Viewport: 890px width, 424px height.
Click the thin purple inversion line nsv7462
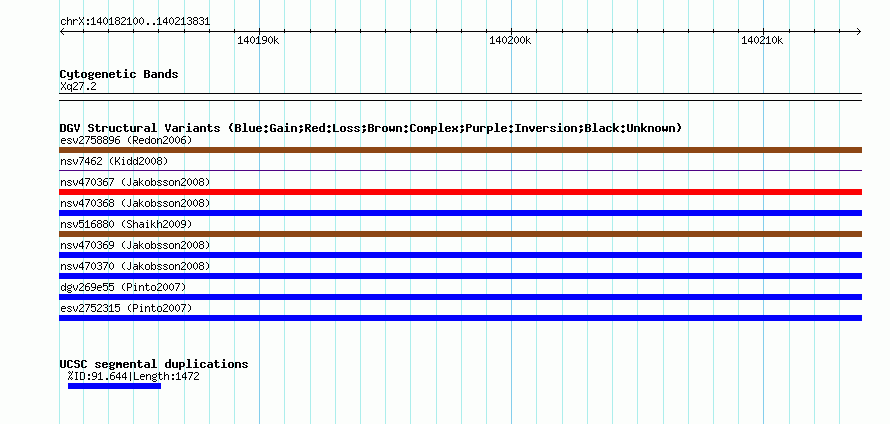[x=460, y=170]
